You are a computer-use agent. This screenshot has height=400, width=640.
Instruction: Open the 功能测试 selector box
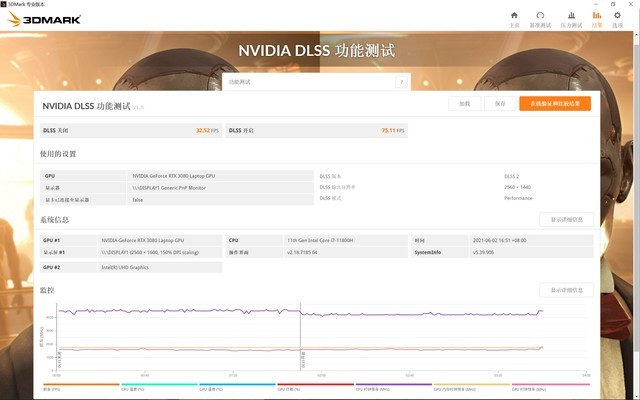(316, 82)
